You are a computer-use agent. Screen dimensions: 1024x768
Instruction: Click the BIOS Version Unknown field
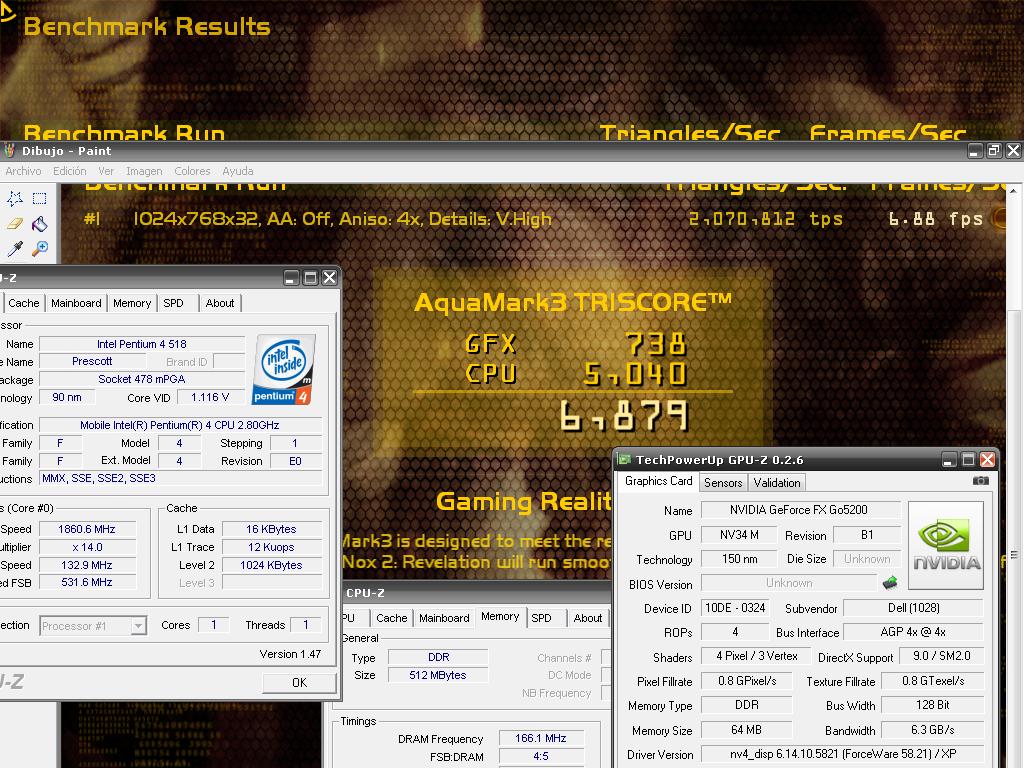pos(789,583)
